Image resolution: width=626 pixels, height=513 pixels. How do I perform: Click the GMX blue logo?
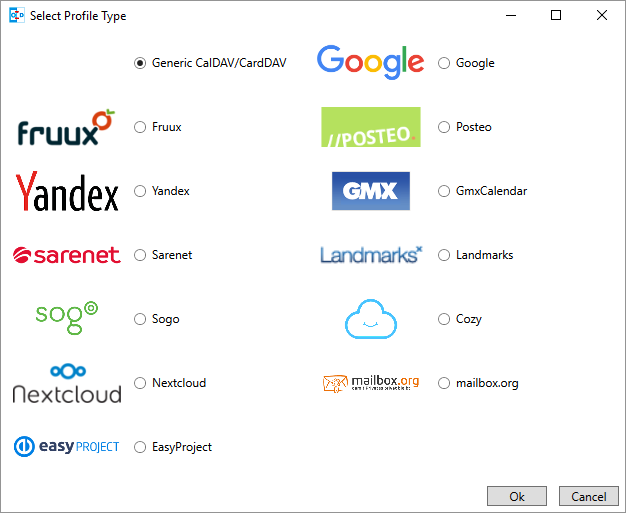pyautogui.click(x=370, y=191)
